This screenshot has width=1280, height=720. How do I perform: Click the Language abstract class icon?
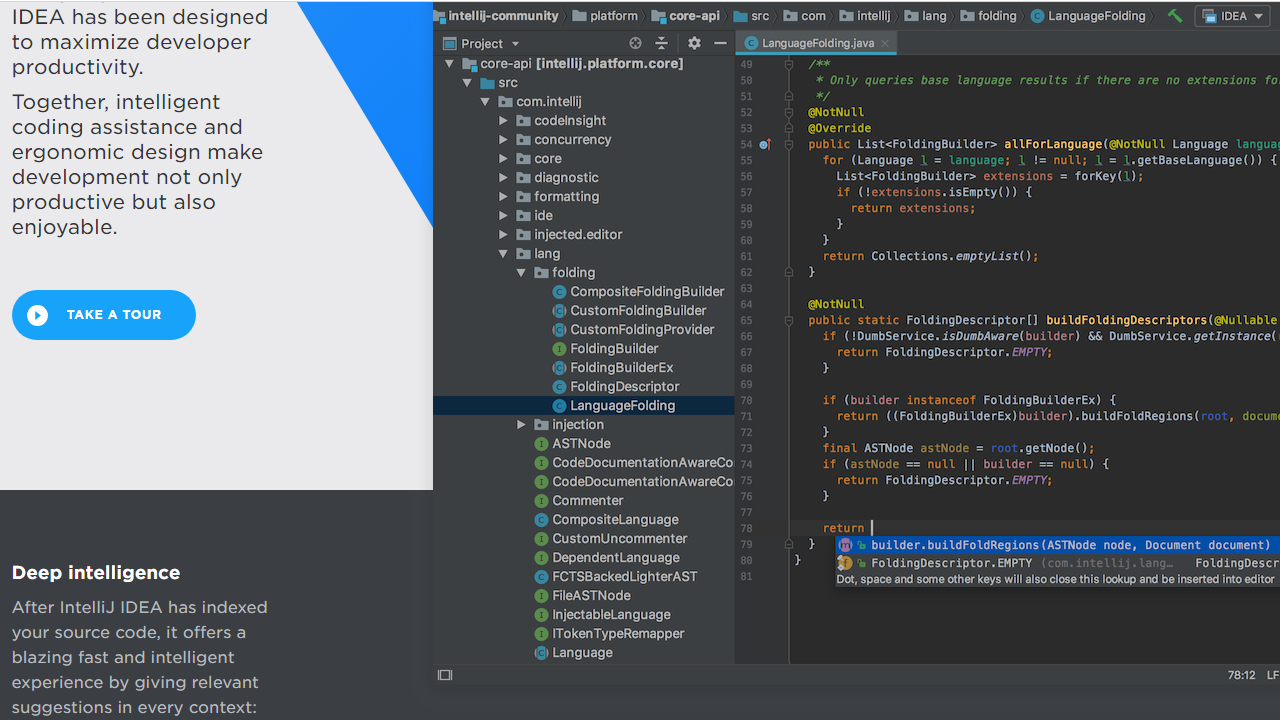(x=542, y=653)
